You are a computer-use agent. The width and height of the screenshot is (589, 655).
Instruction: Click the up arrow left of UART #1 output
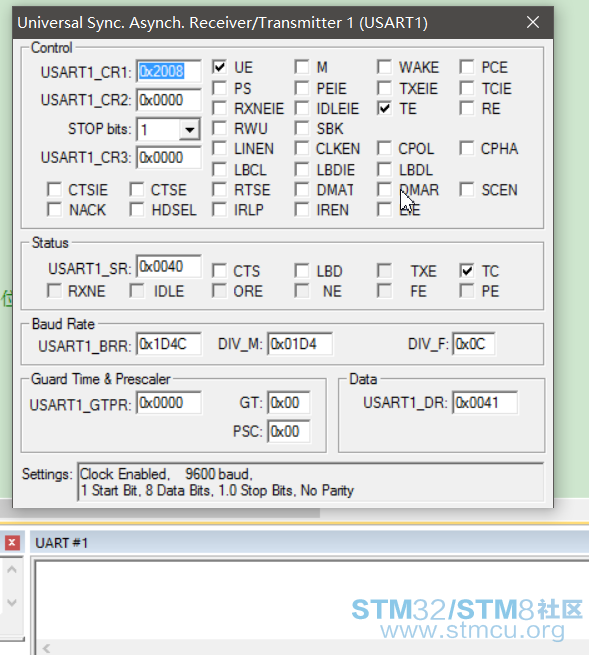pyautogui.click(x=12, y=569)
